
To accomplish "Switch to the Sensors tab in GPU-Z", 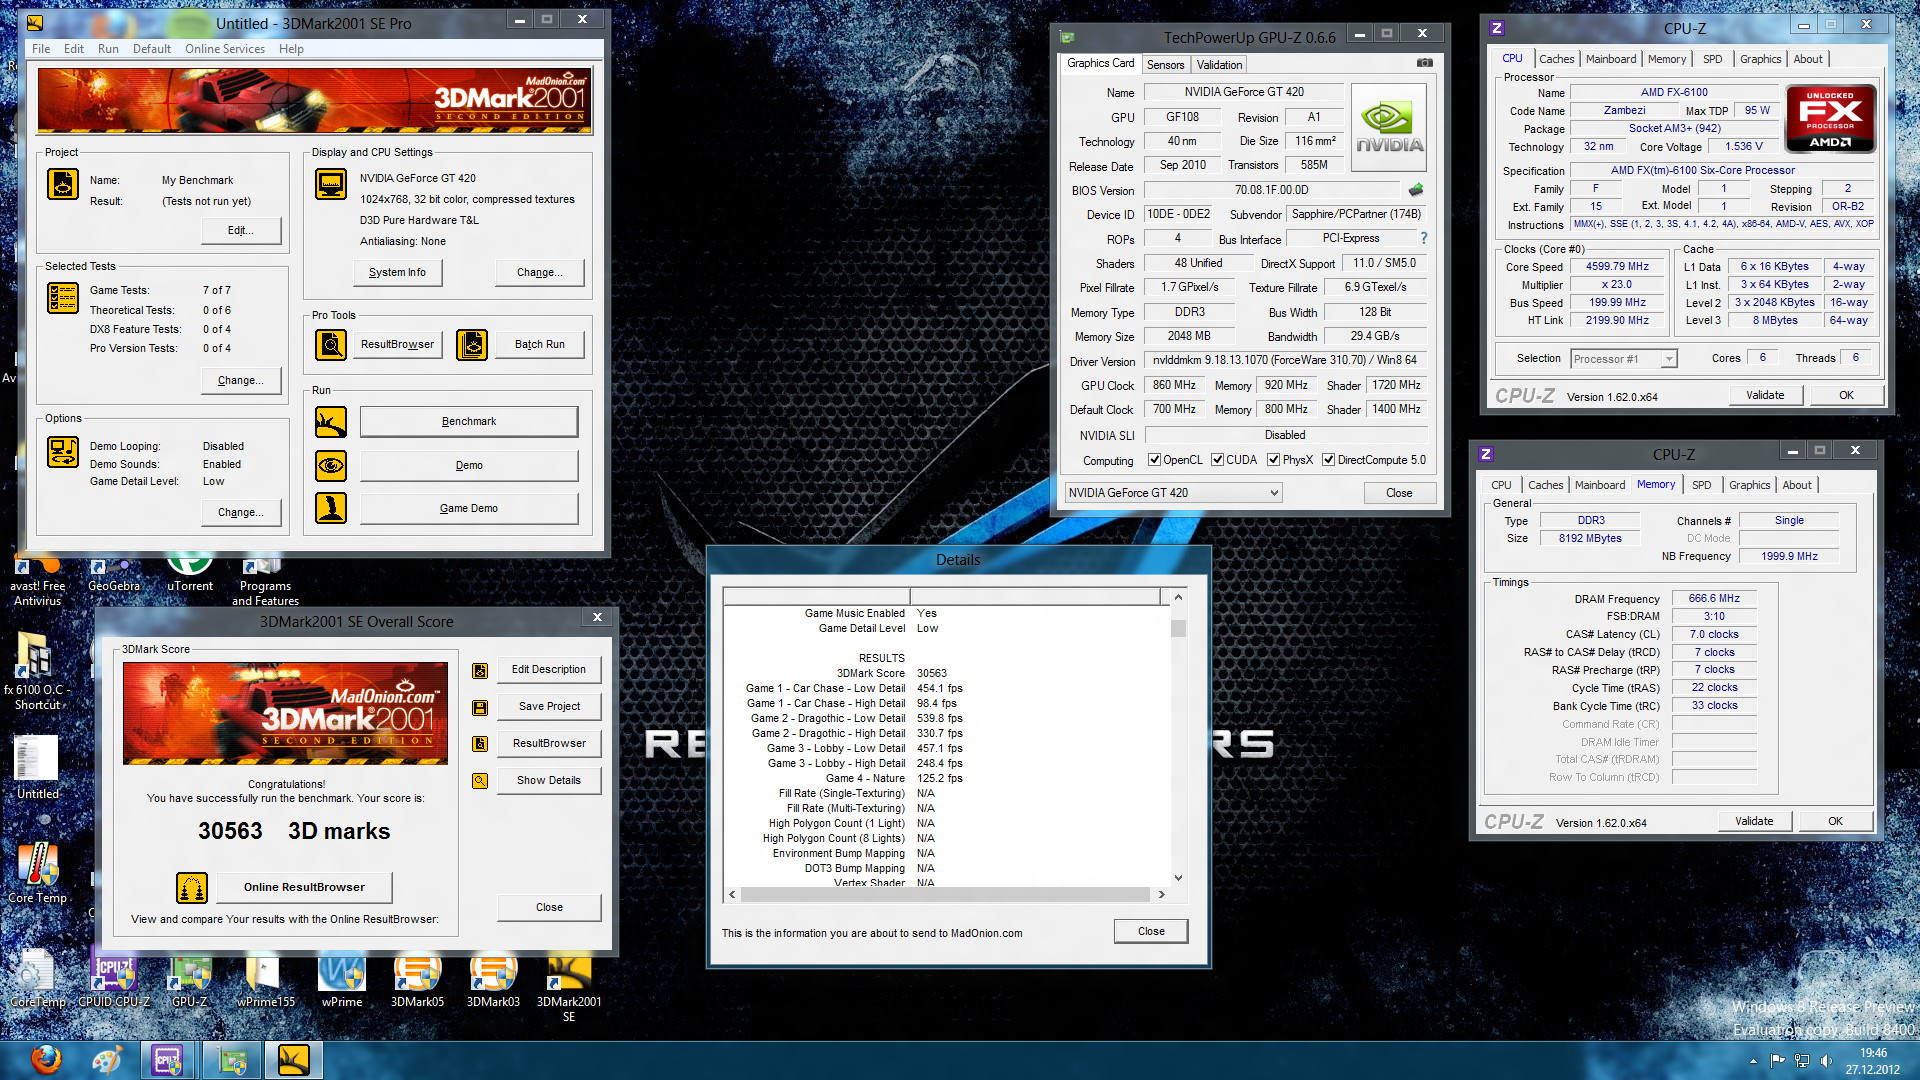I will (1165, 65).
